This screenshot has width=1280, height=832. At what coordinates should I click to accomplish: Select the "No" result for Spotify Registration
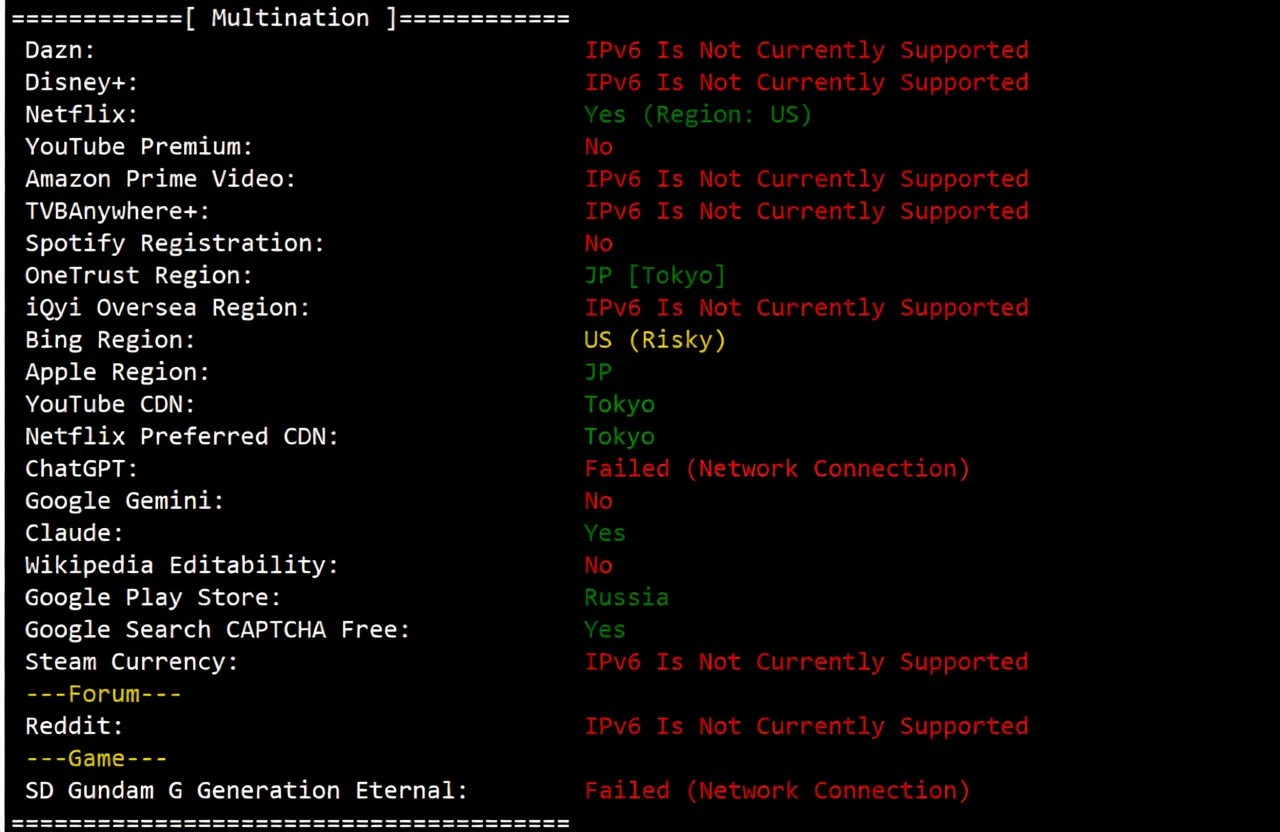(x=599, y=243)
